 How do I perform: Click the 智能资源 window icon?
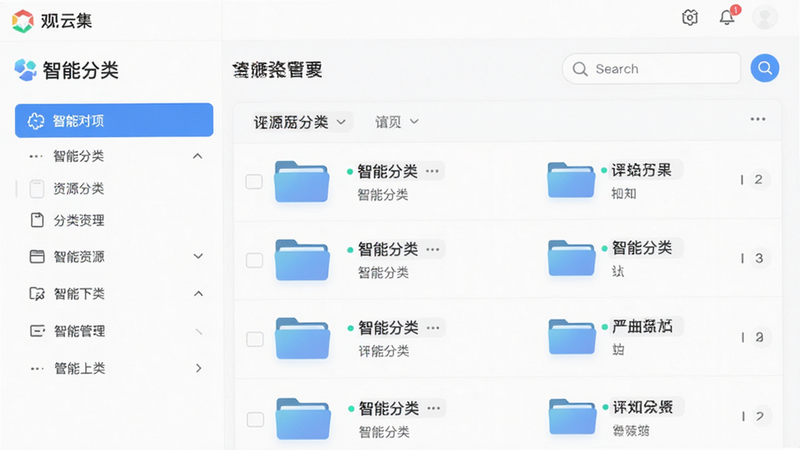(x=37, y=256)
